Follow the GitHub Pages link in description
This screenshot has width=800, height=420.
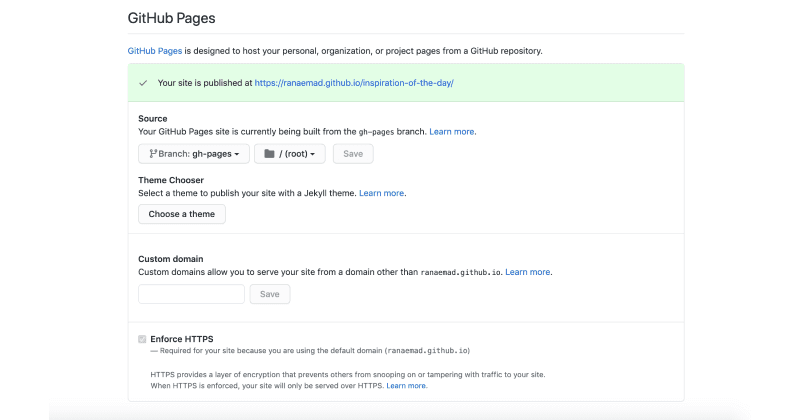tap(154, 50)
